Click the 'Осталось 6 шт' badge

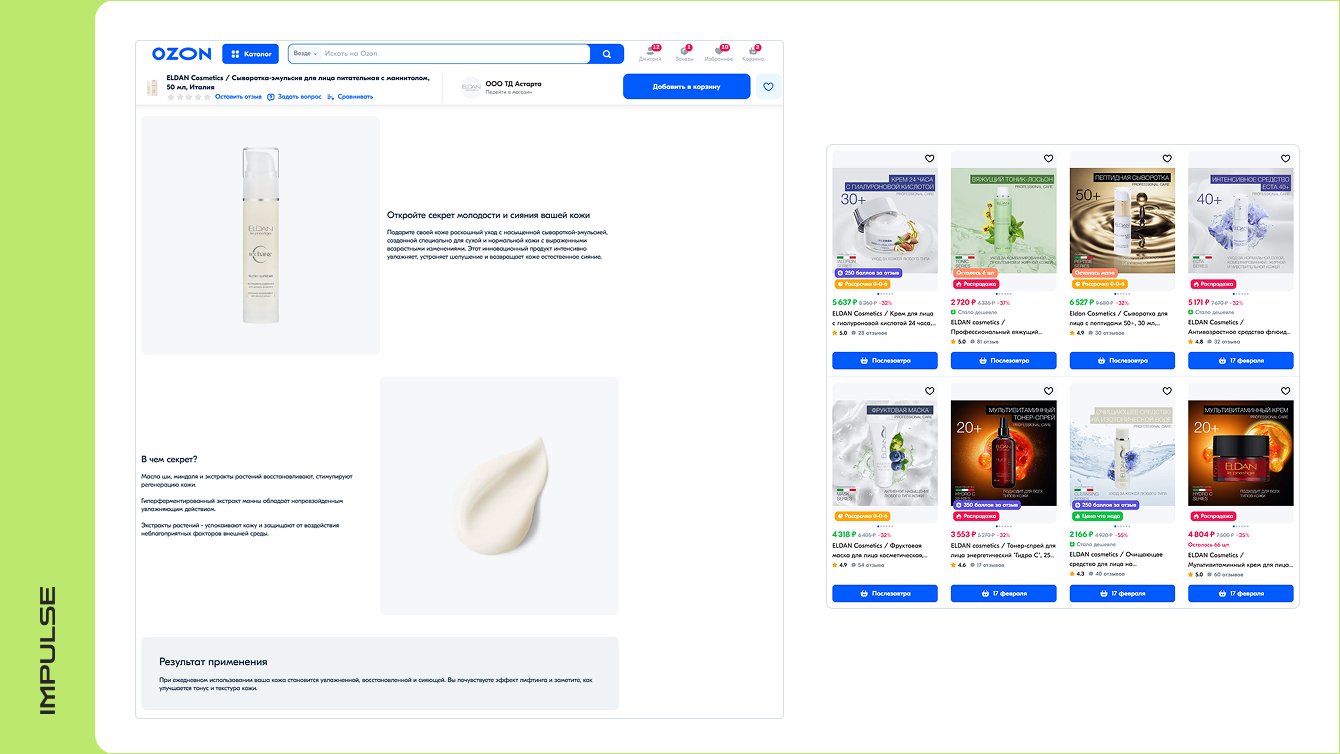[975, 272]
